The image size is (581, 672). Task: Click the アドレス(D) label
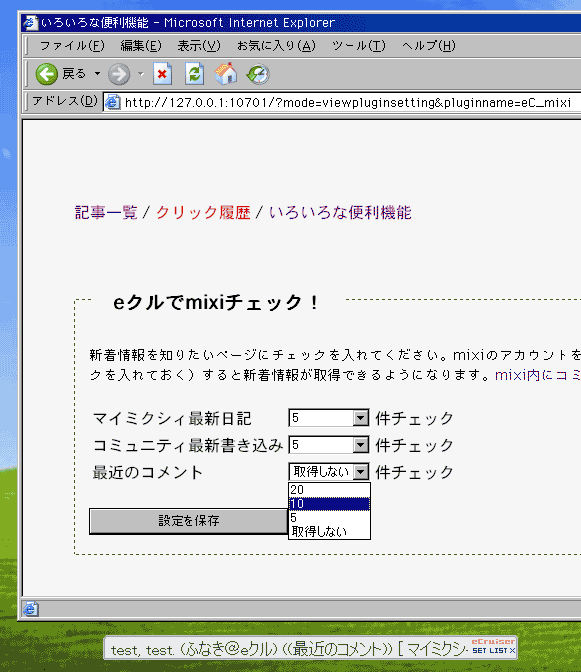pos(65,101)
